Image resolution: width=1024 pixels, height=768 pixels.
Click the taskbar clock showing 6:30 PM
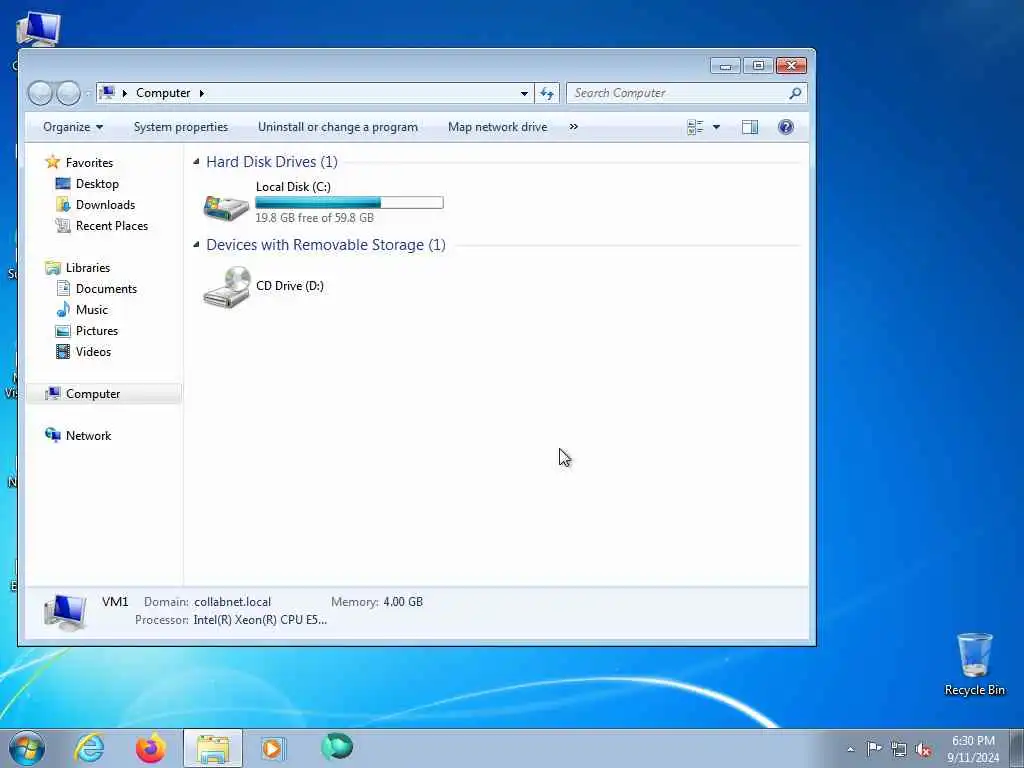[973, 749]
